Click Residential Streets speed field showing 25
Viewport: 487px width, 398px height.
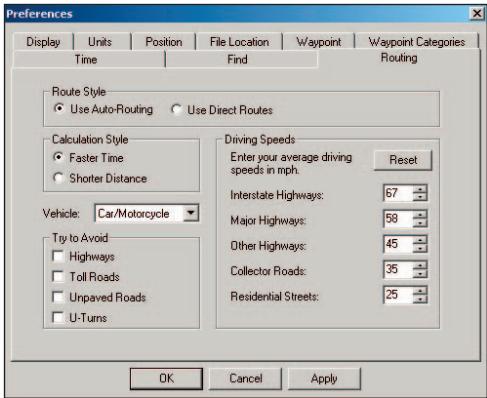coord(398,295)
